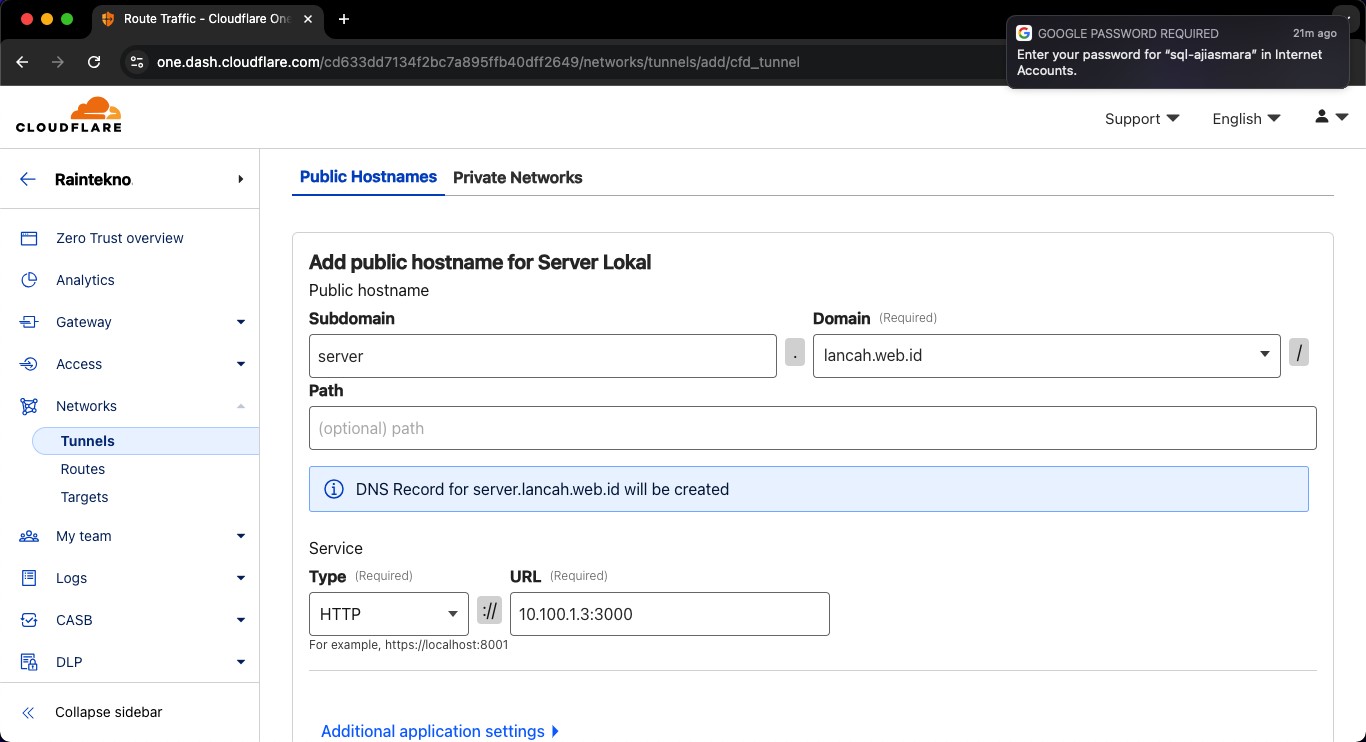Click the CASB icon in sidebar
The image size is (1366, 742).
point(29,620)
